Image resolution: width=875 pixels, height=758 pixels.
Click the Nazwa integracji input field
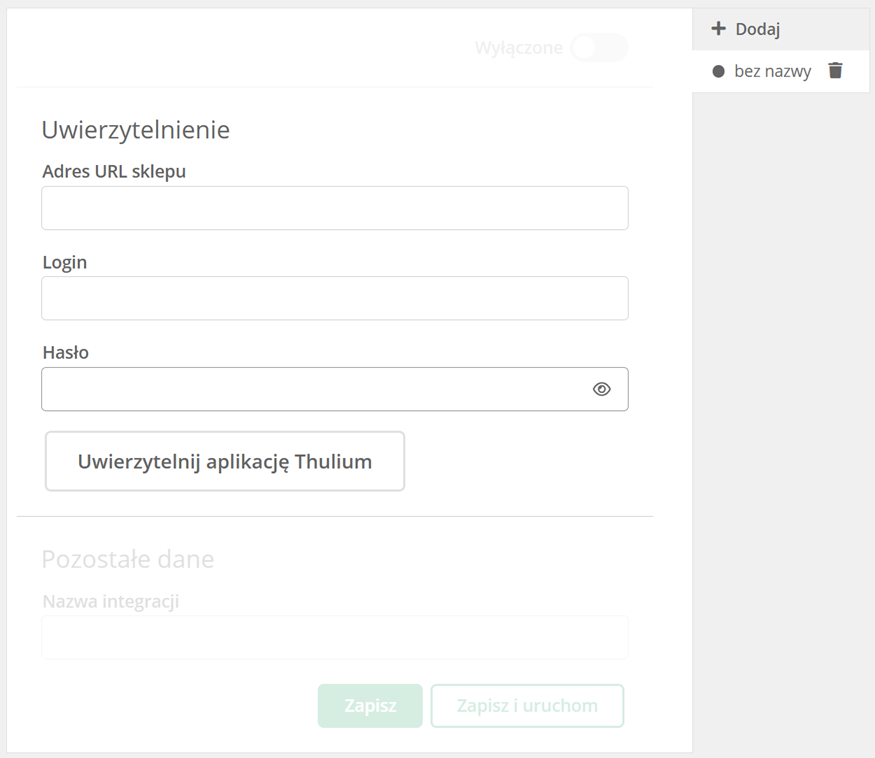[x=335, y=637]
